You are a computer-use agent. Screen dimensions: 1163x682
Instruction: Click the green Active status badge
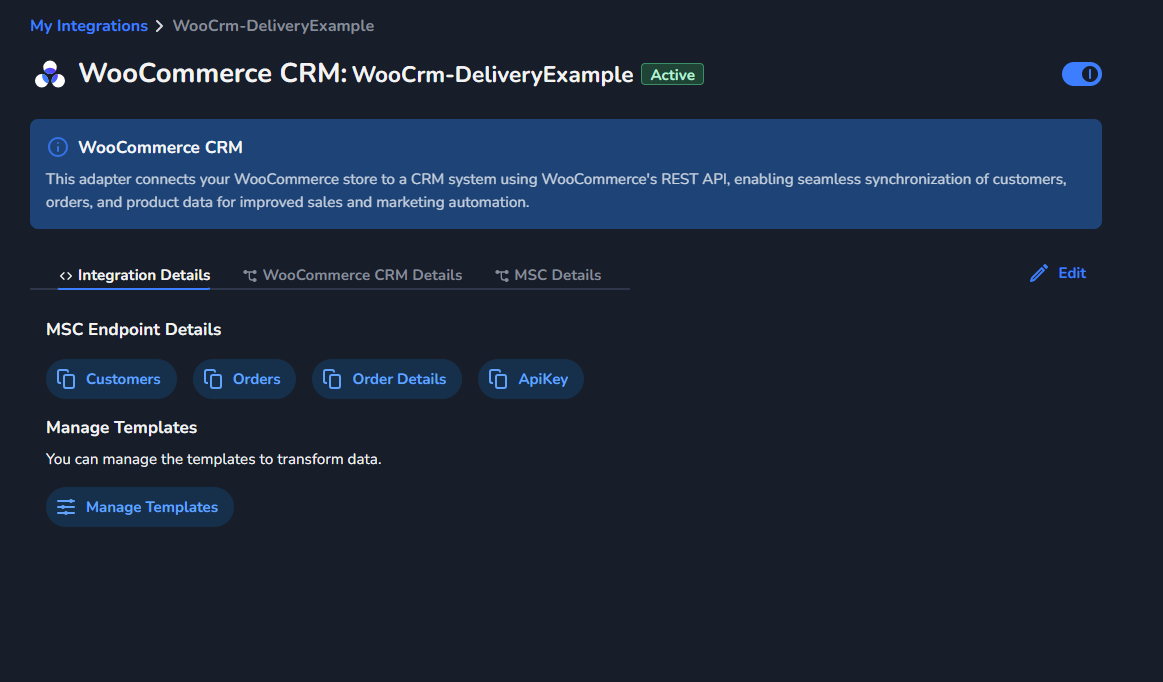point(672,75)
